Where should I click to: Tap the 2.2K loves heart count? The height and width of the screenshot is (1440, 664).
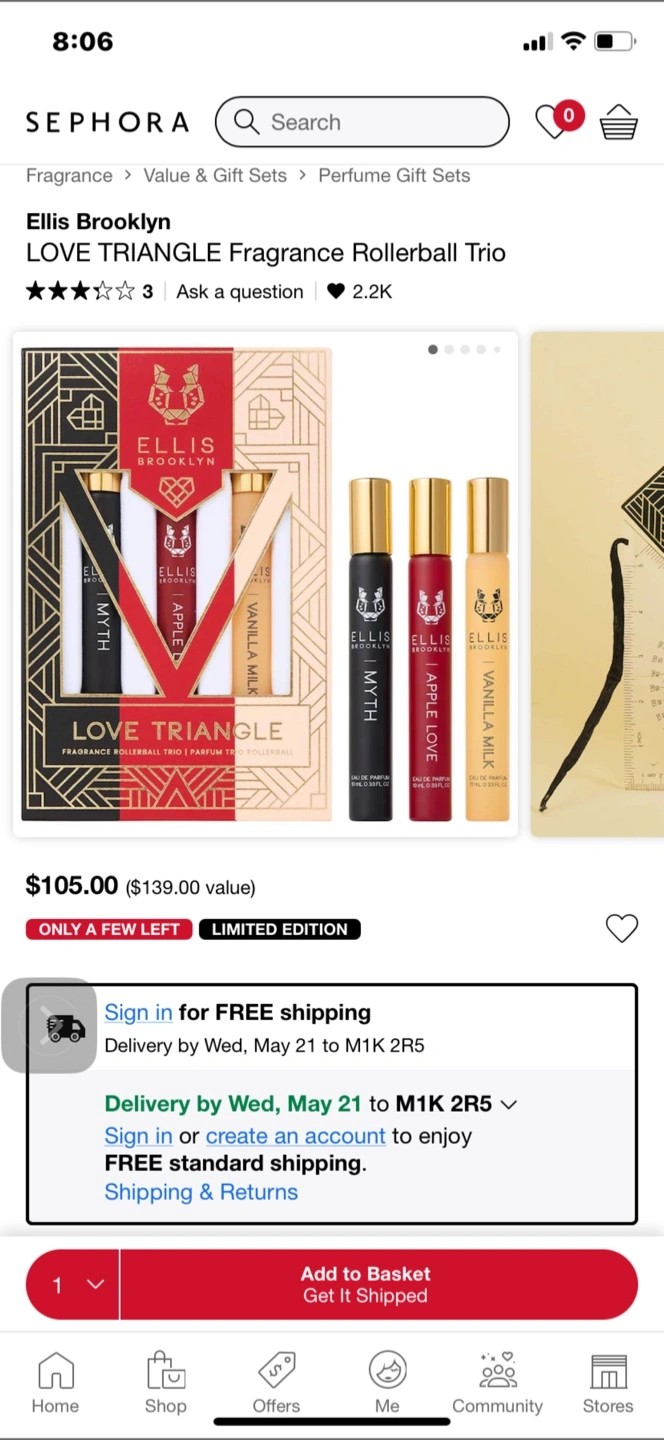(359, 291)
